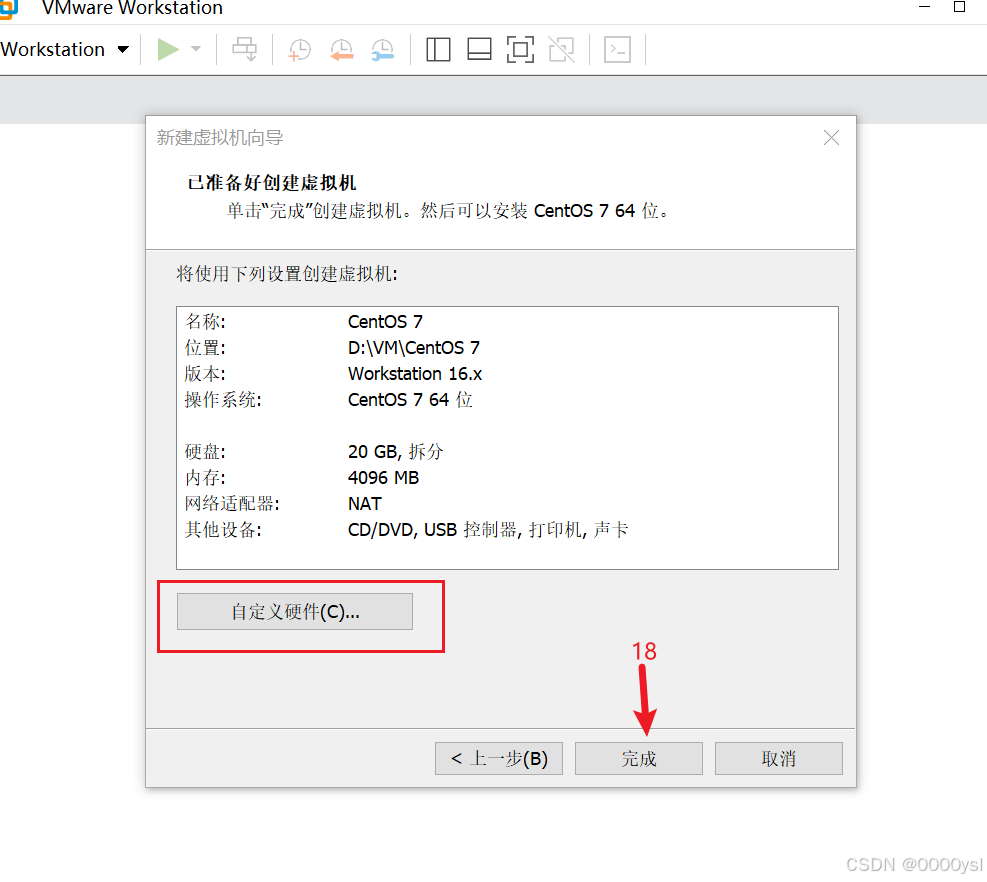The width and height of the screenshot is (987, 882).
Task: Click the 网络适配器: label
Action: pos(232,504)
